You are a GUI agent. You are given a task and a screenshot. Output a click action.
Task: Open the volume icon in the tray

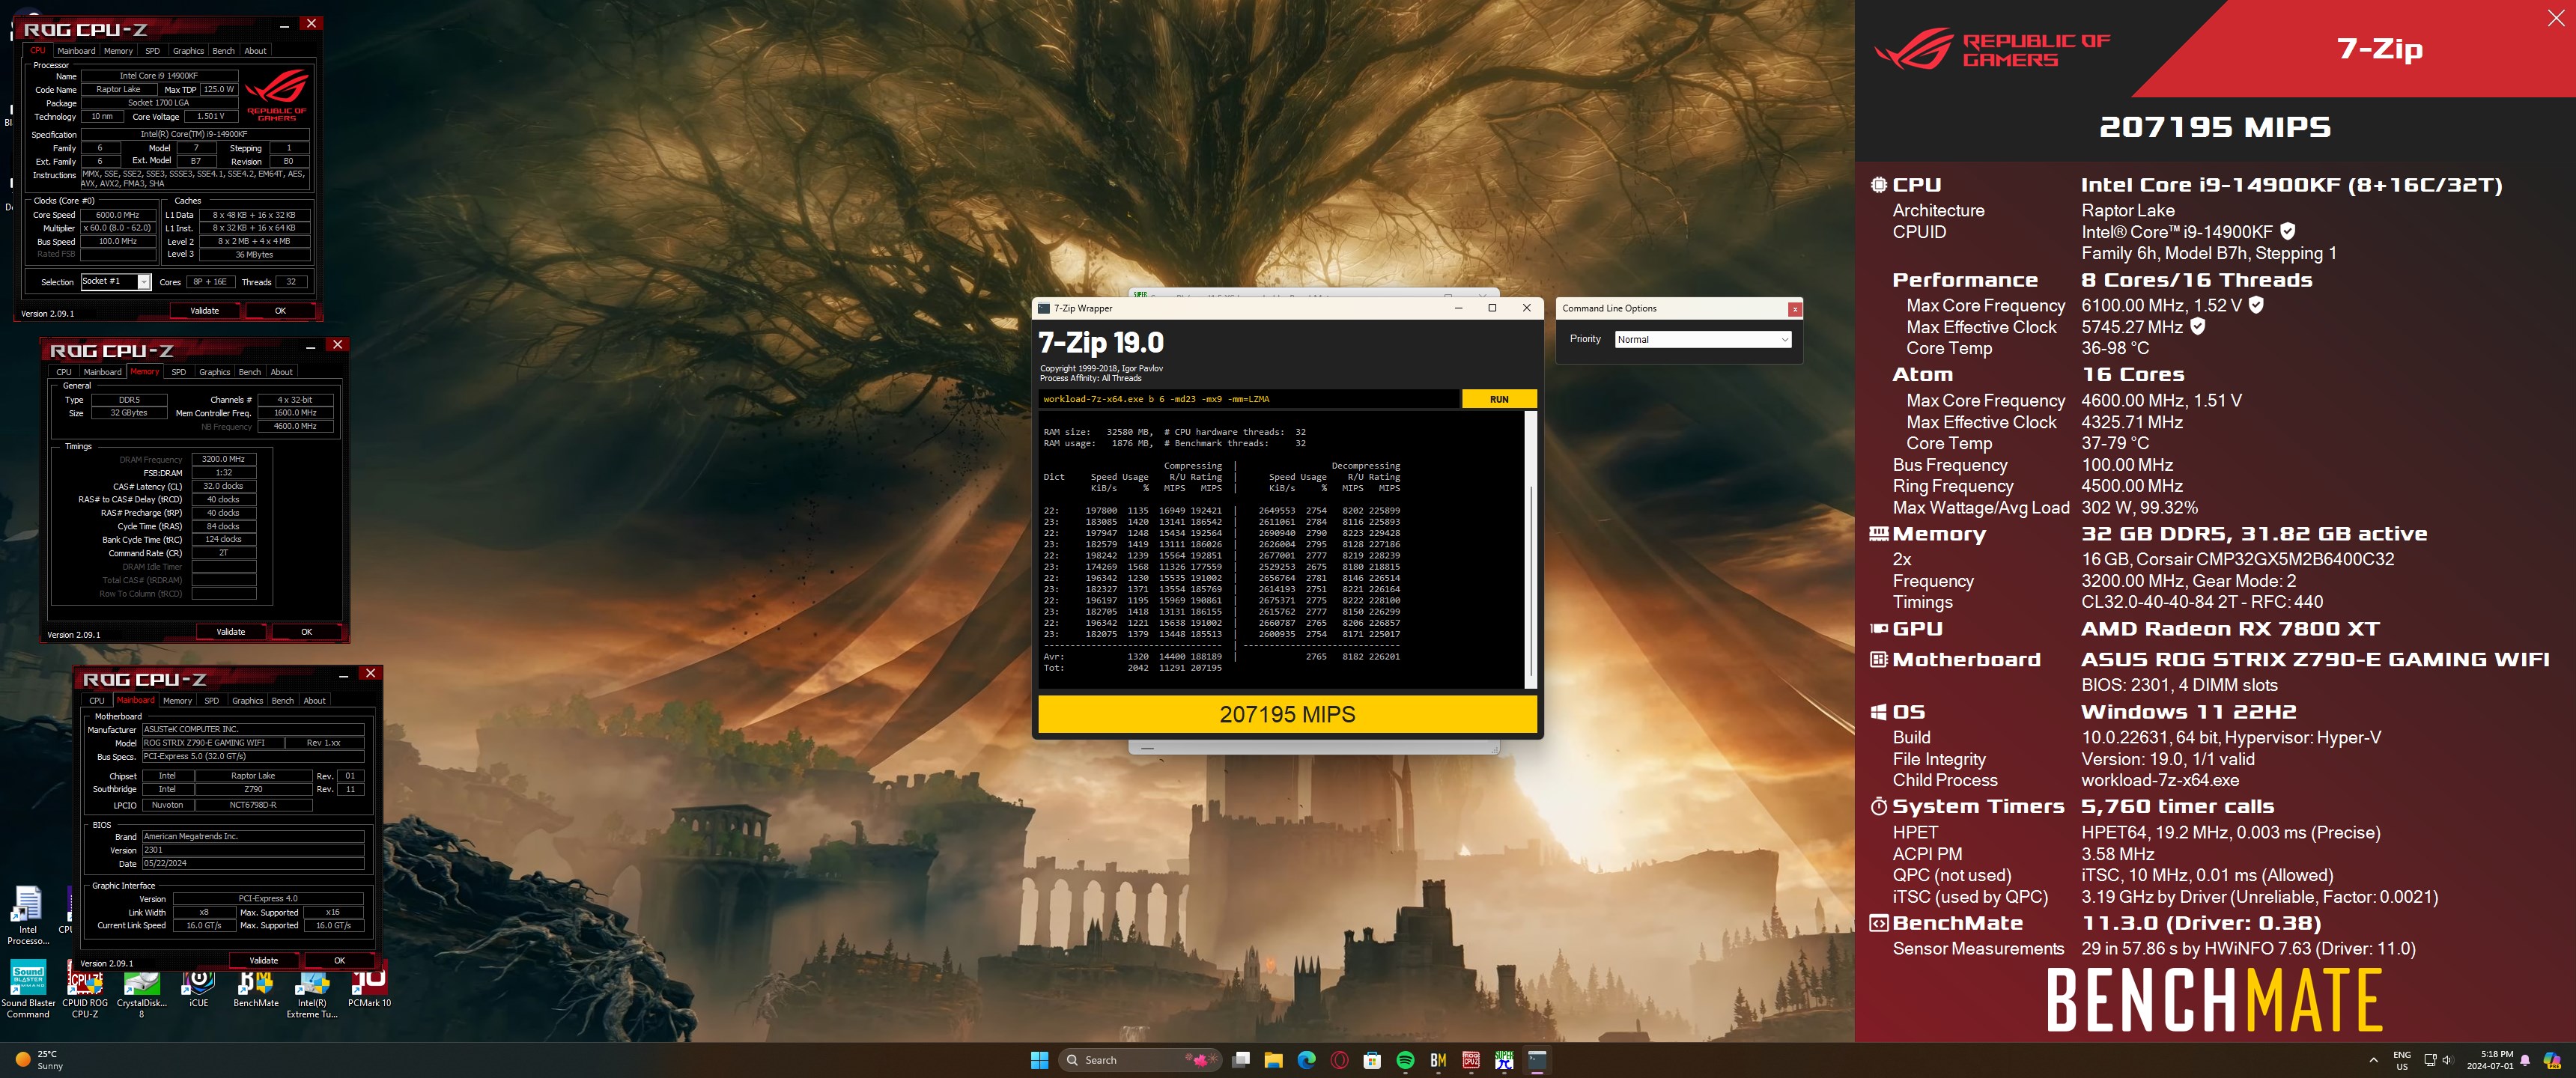[x=2447, y=1060]
